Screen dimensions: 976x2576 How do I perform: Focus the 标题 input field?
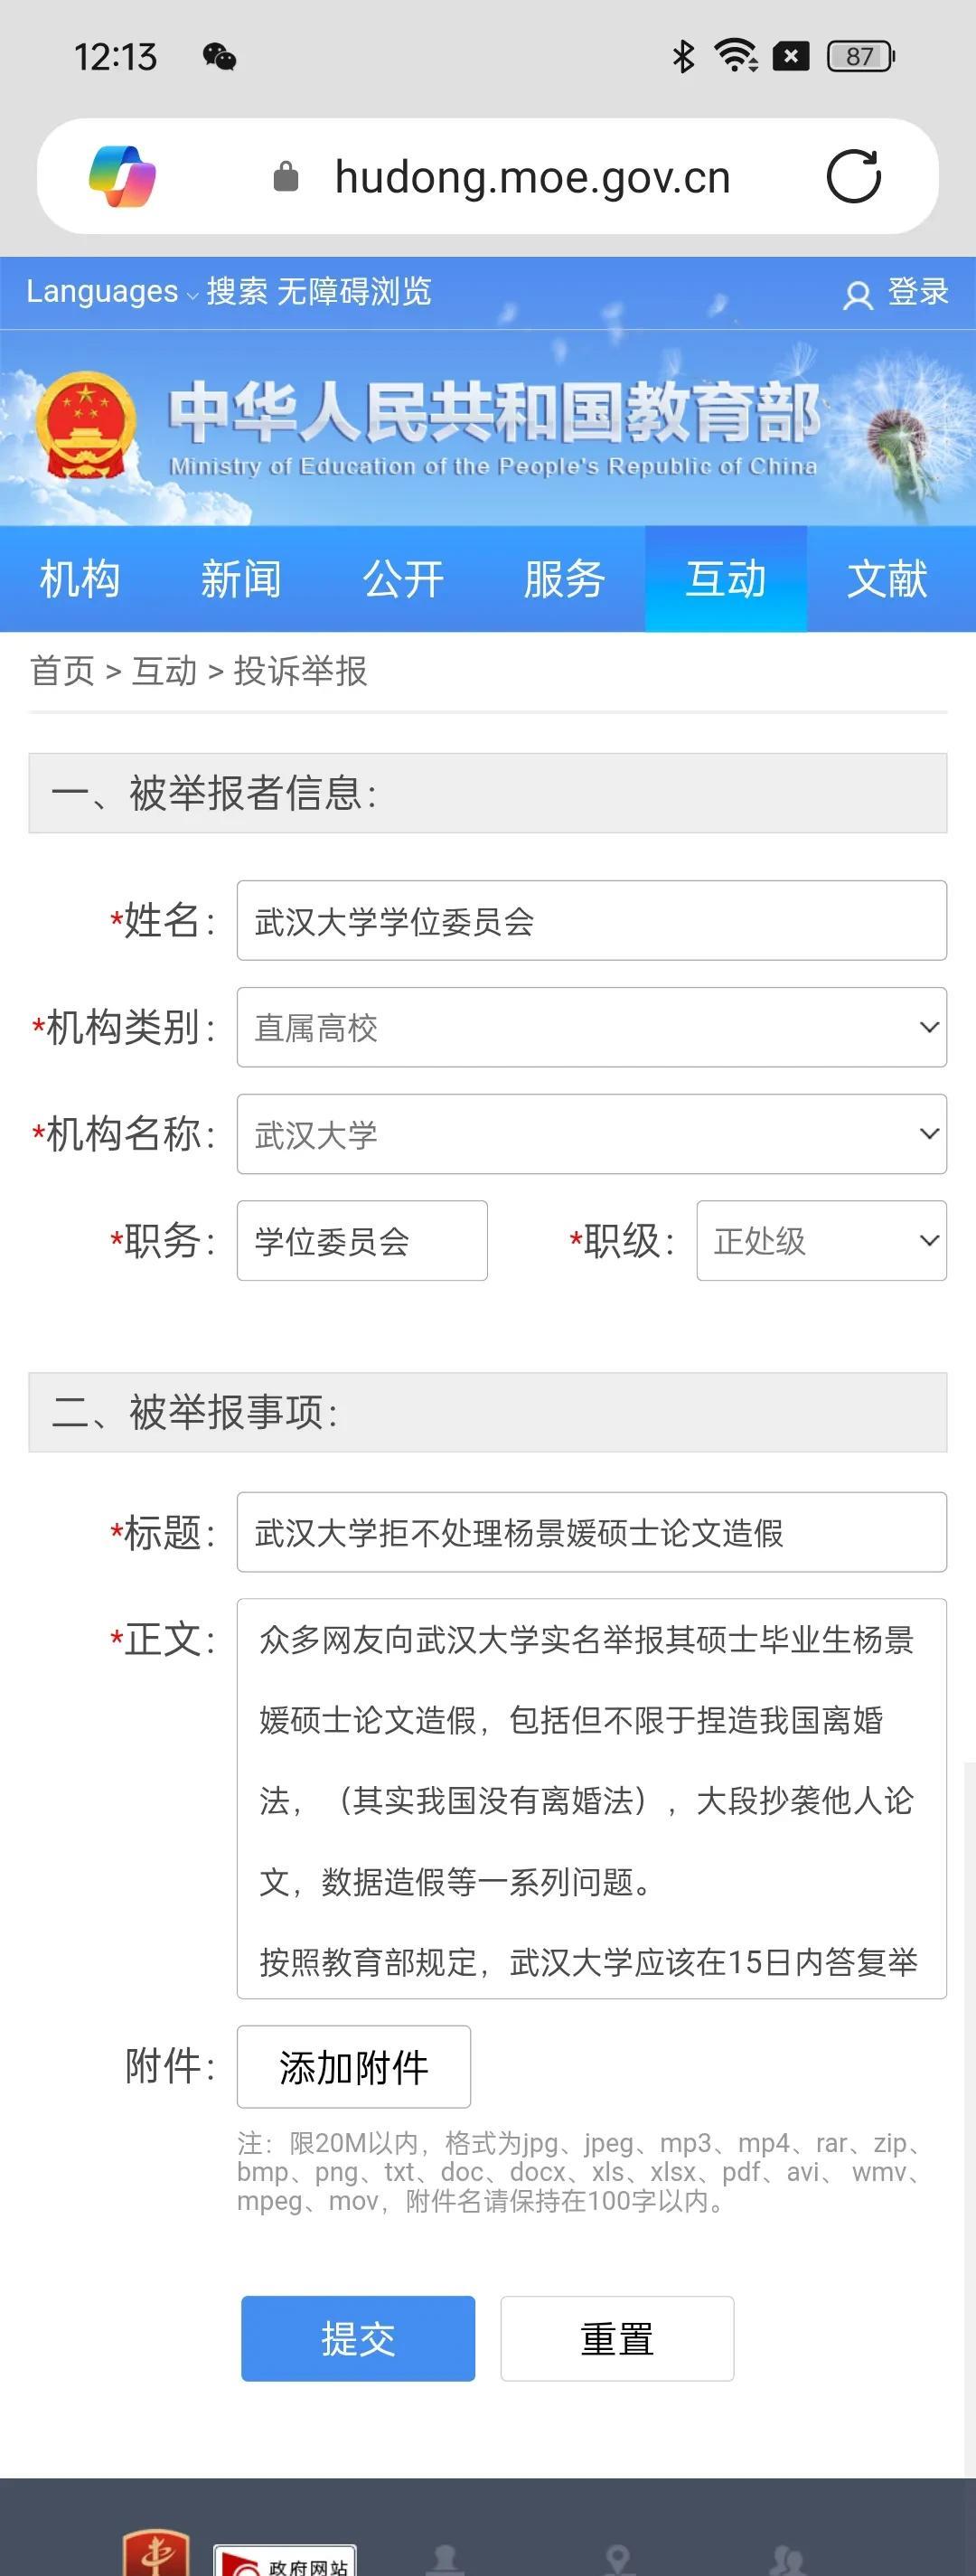tap(591, 1532)
